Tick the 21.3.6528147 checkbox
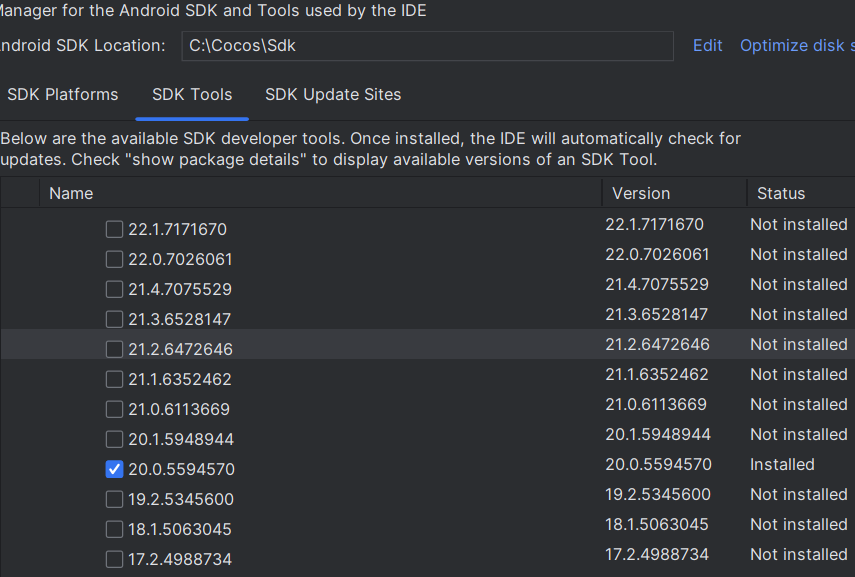855x577 pixels. [x=114, y=319]
